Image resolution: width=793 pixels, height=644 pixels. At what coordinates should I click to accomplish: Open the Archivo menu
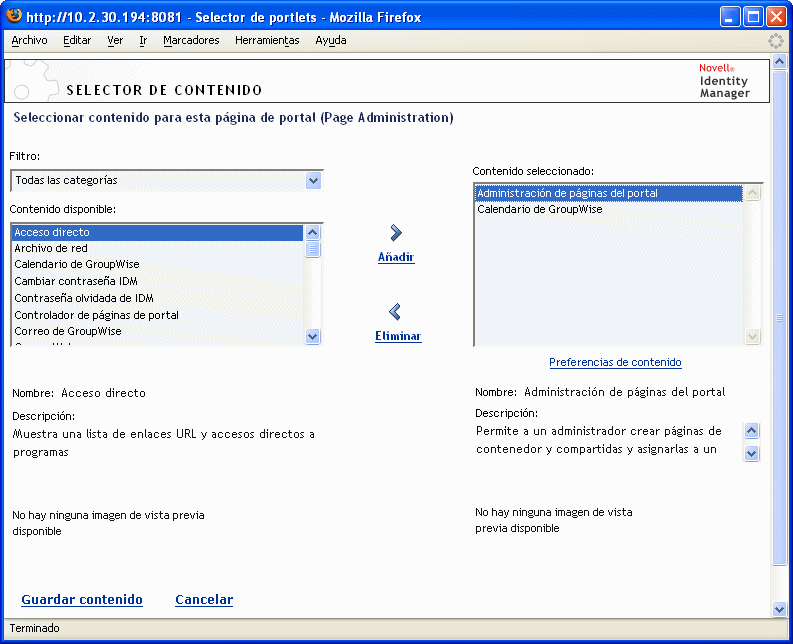pyautogui.click(x=29, y=40)
